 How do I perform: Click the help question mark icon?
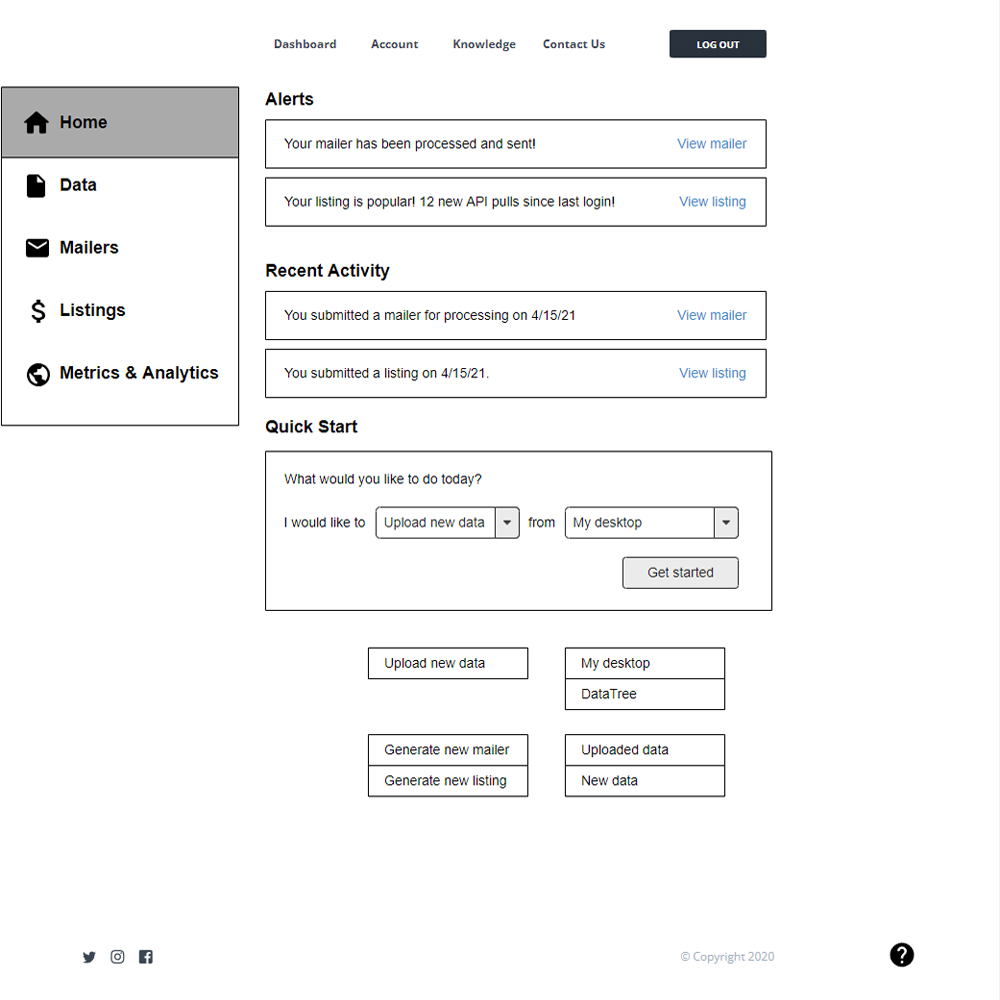(901, 955)
